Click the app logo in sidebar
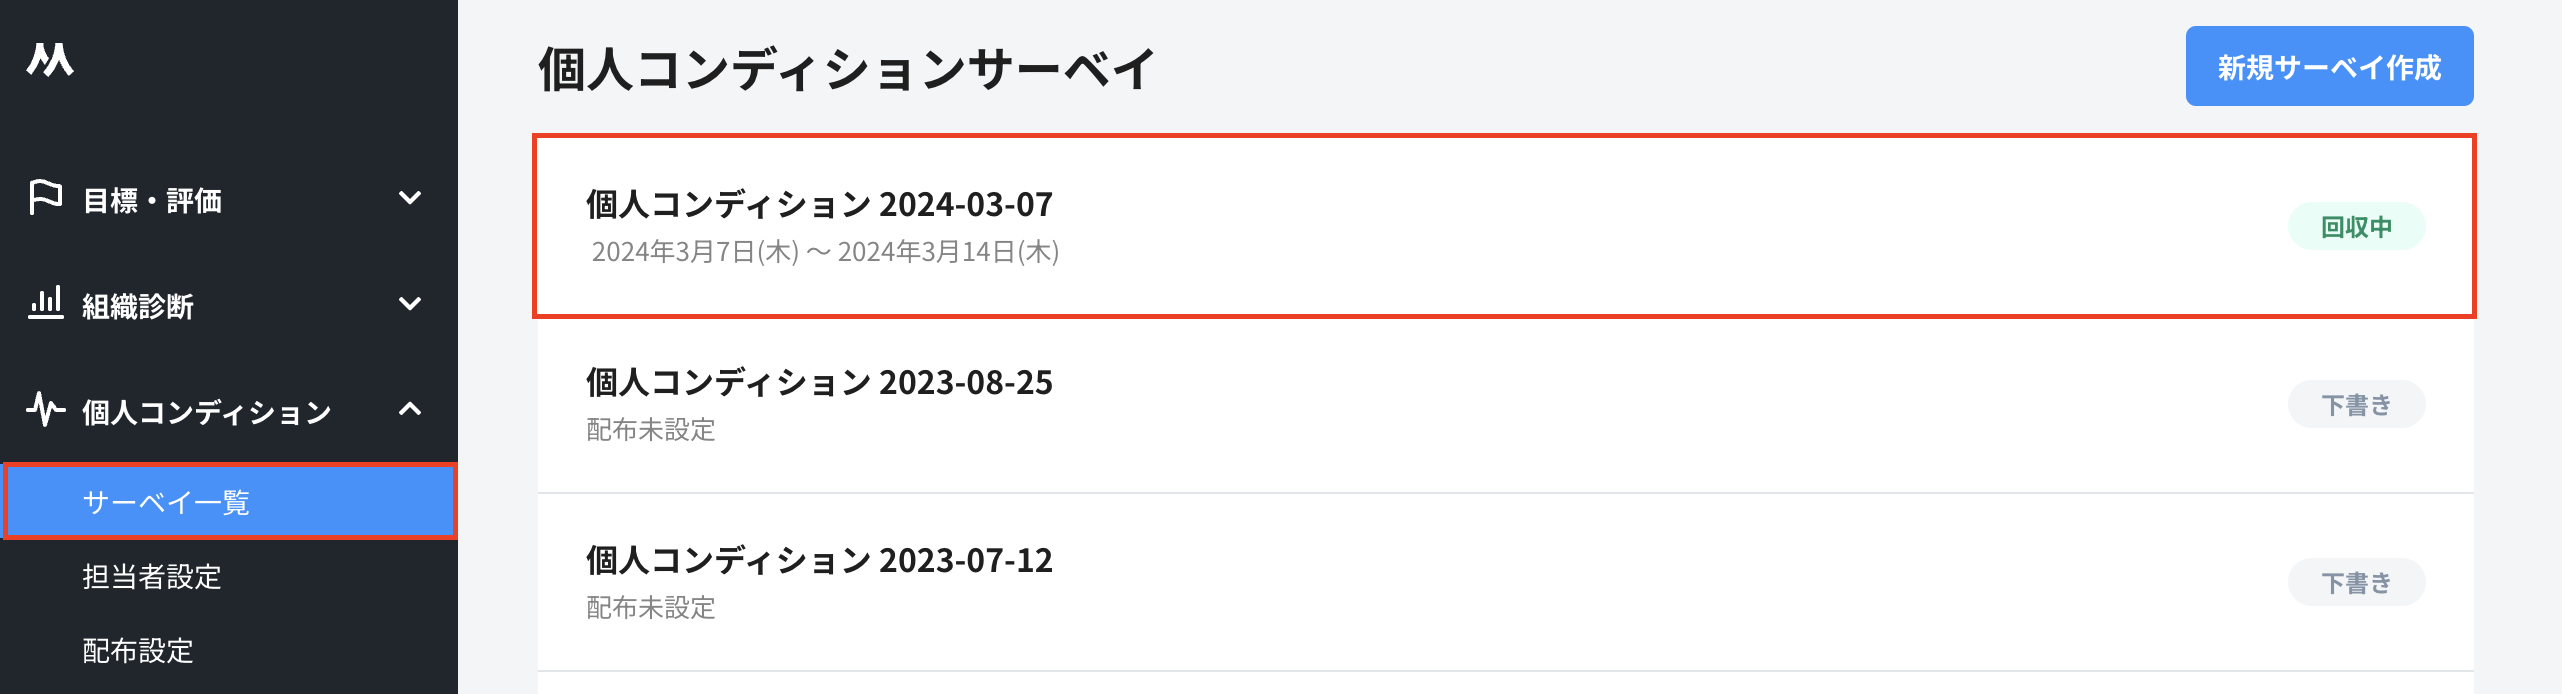This screenshot has height=694, width=2562. pos(50,60)
